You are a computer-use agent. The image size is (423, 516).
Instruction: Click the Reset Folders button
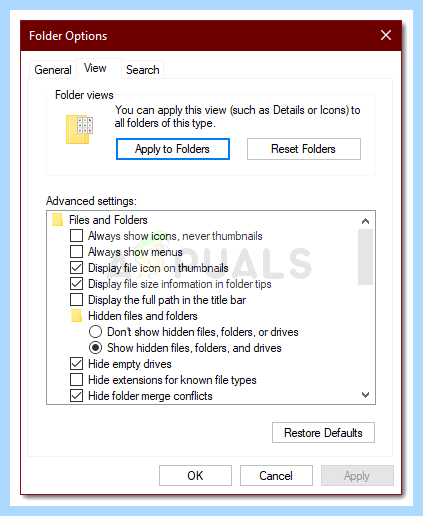tap(303, 149)
